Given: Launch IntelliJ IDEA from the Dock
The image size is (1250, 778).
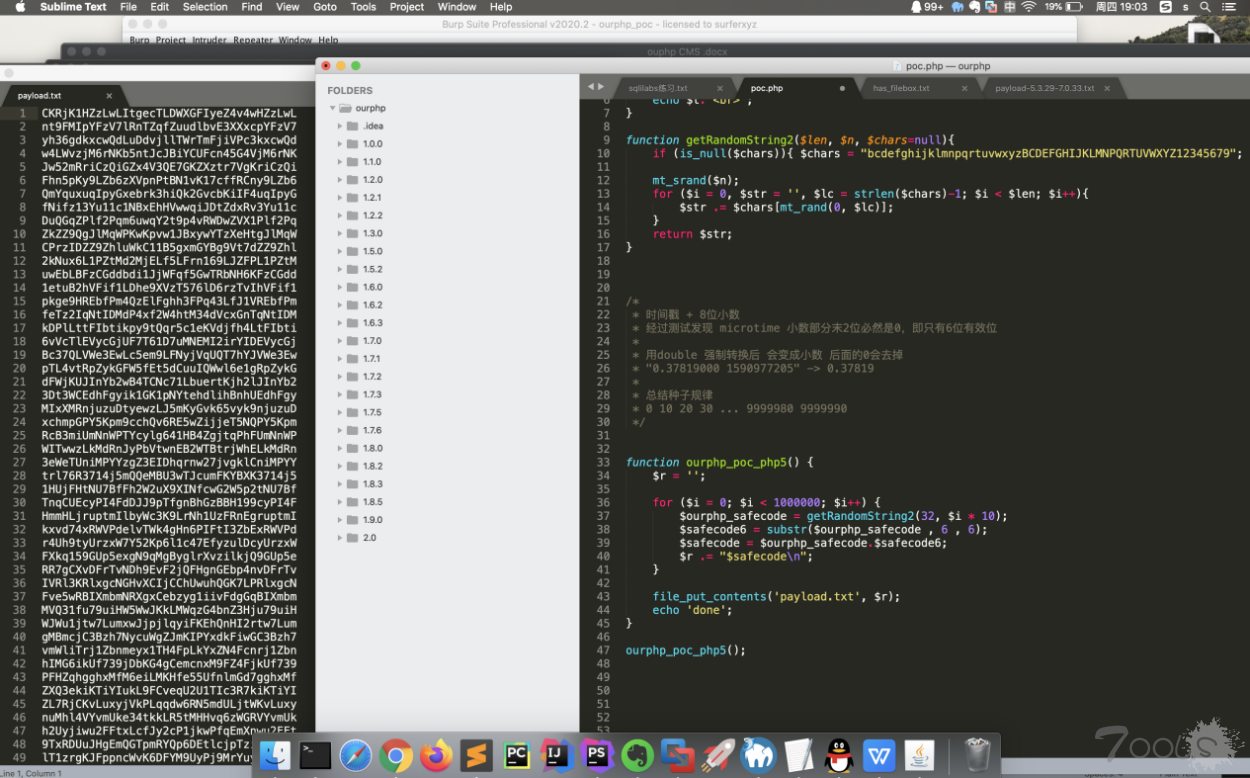Looking at the screenshot, I should point(557,755).
